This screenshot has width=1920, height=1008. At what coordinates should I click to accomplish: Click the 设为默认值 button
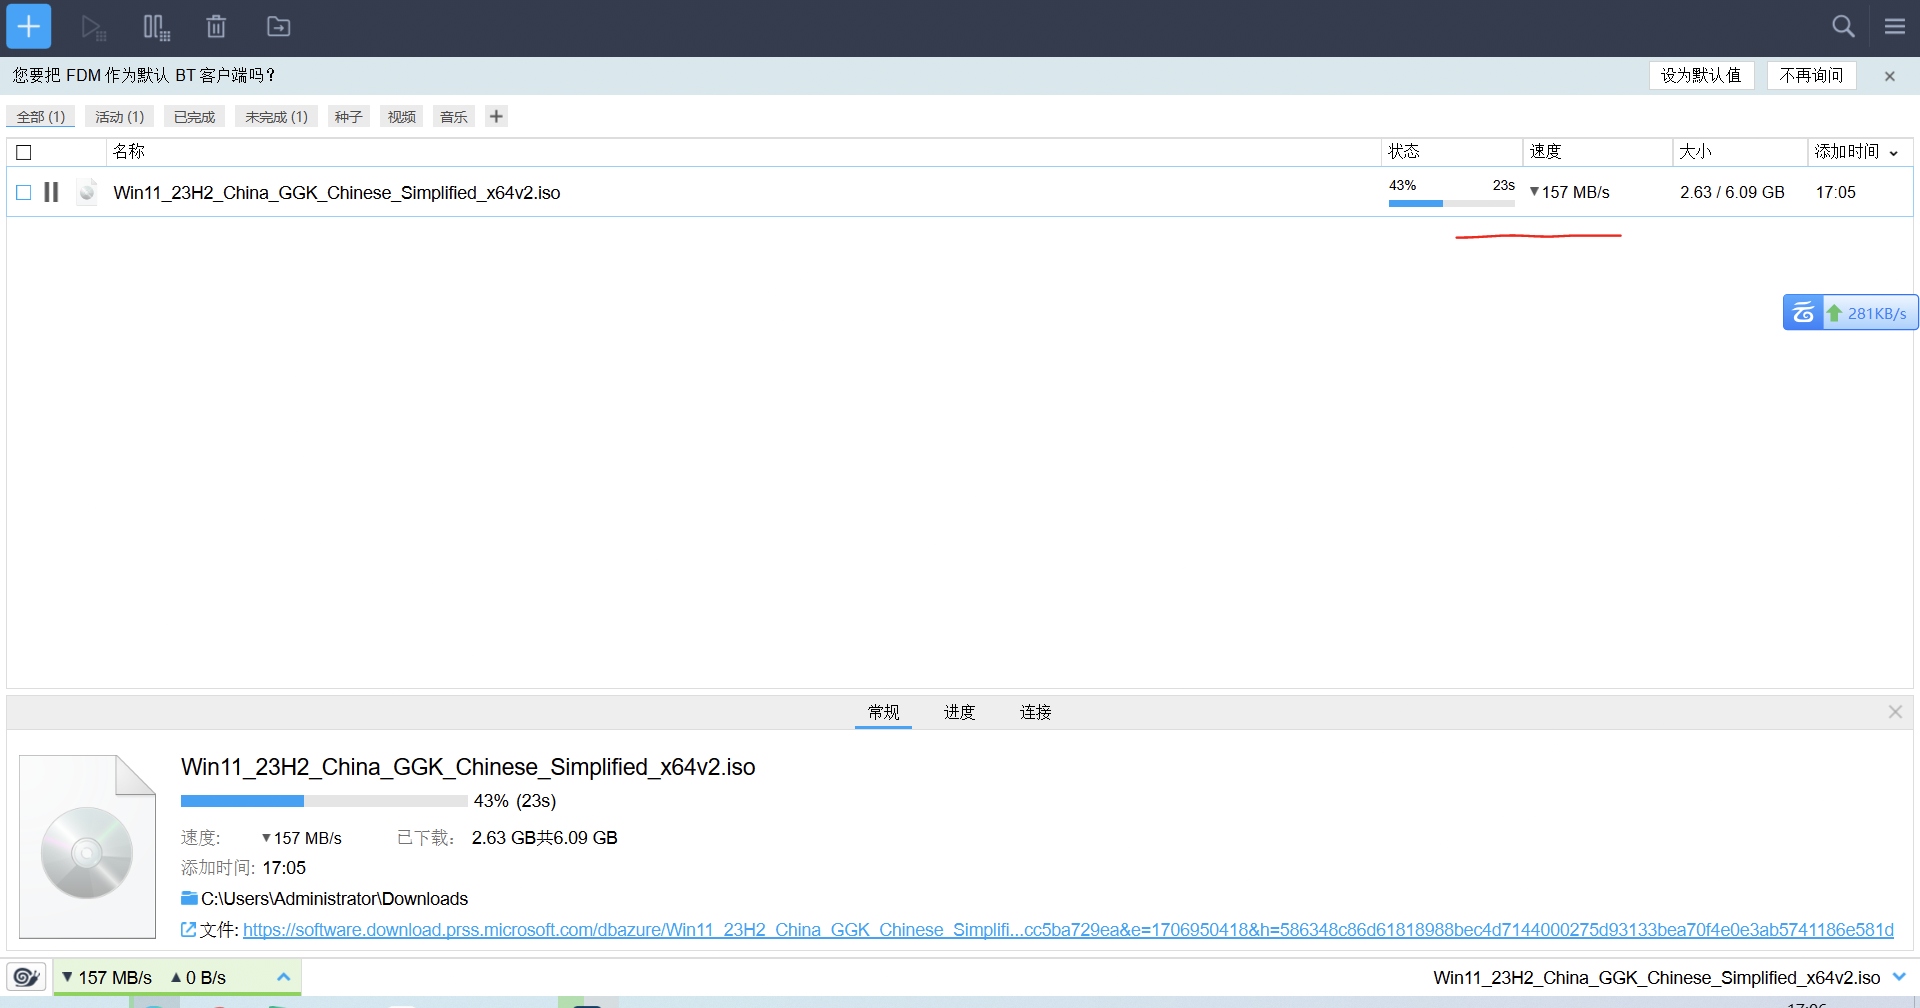[x=1700, y=75]
